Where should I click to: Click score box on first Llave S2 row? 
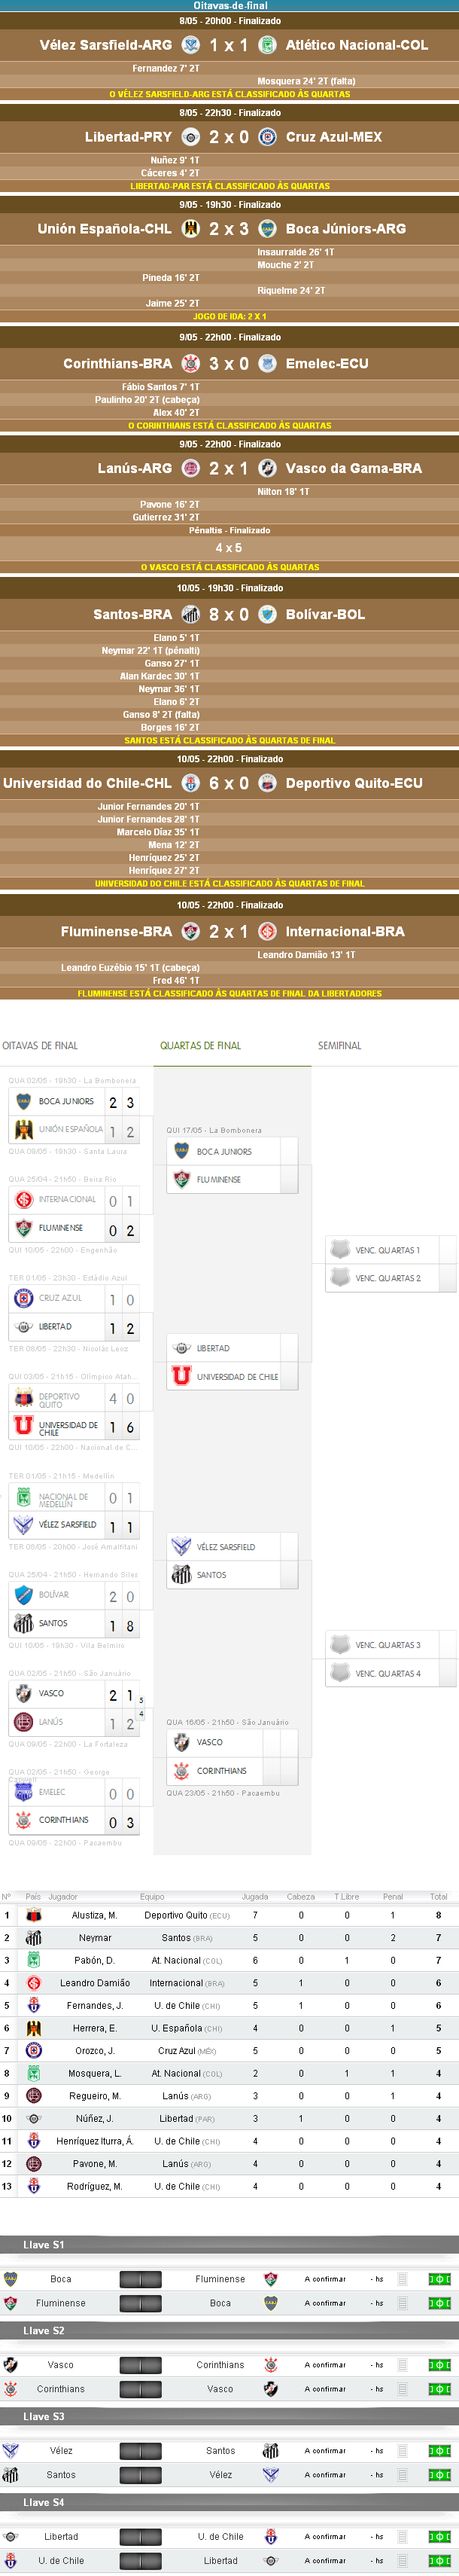[140, 2365]
